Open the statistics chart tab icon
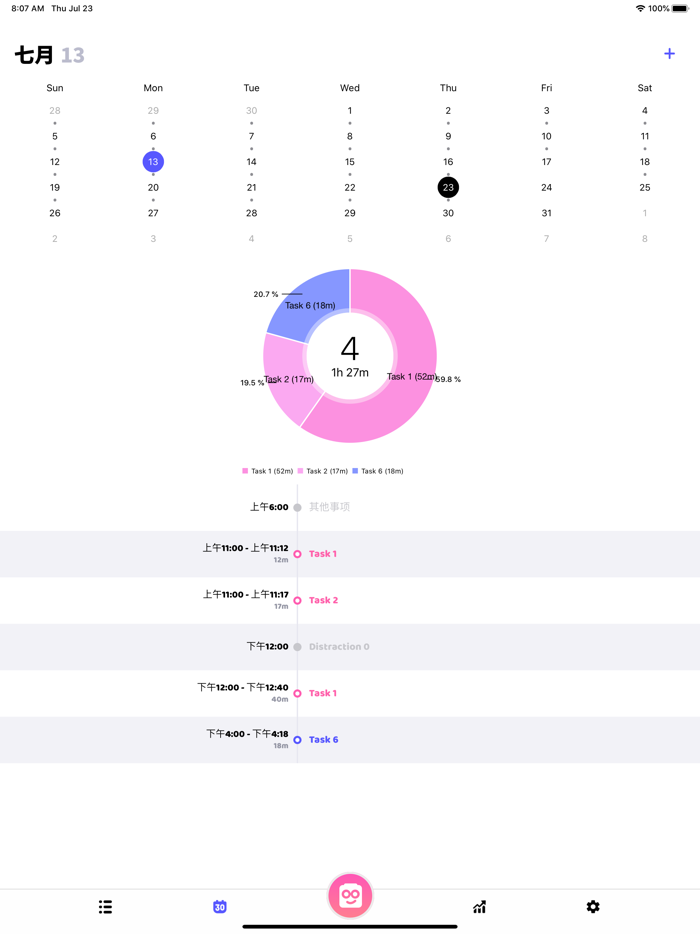This screenshot has width=700, height=934. coord(480,906)
